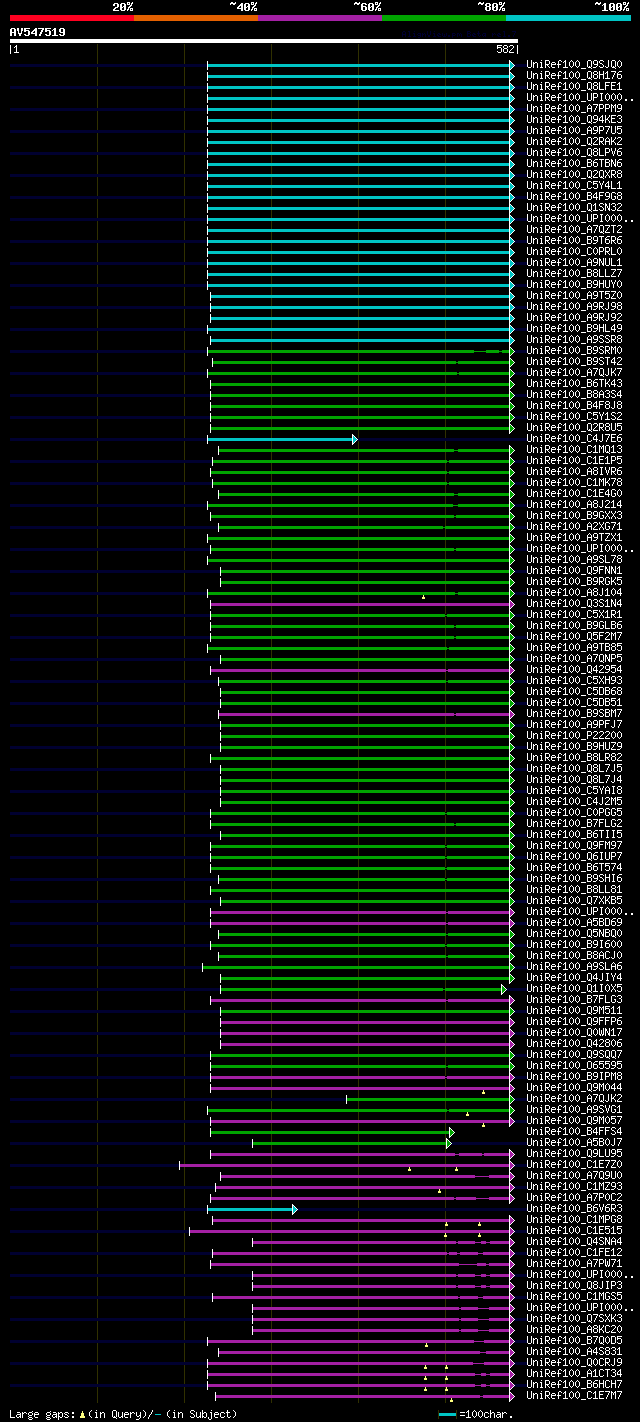
Task: Select label UniRef100_C1E7Z0
Action: tap(574, 1164)
